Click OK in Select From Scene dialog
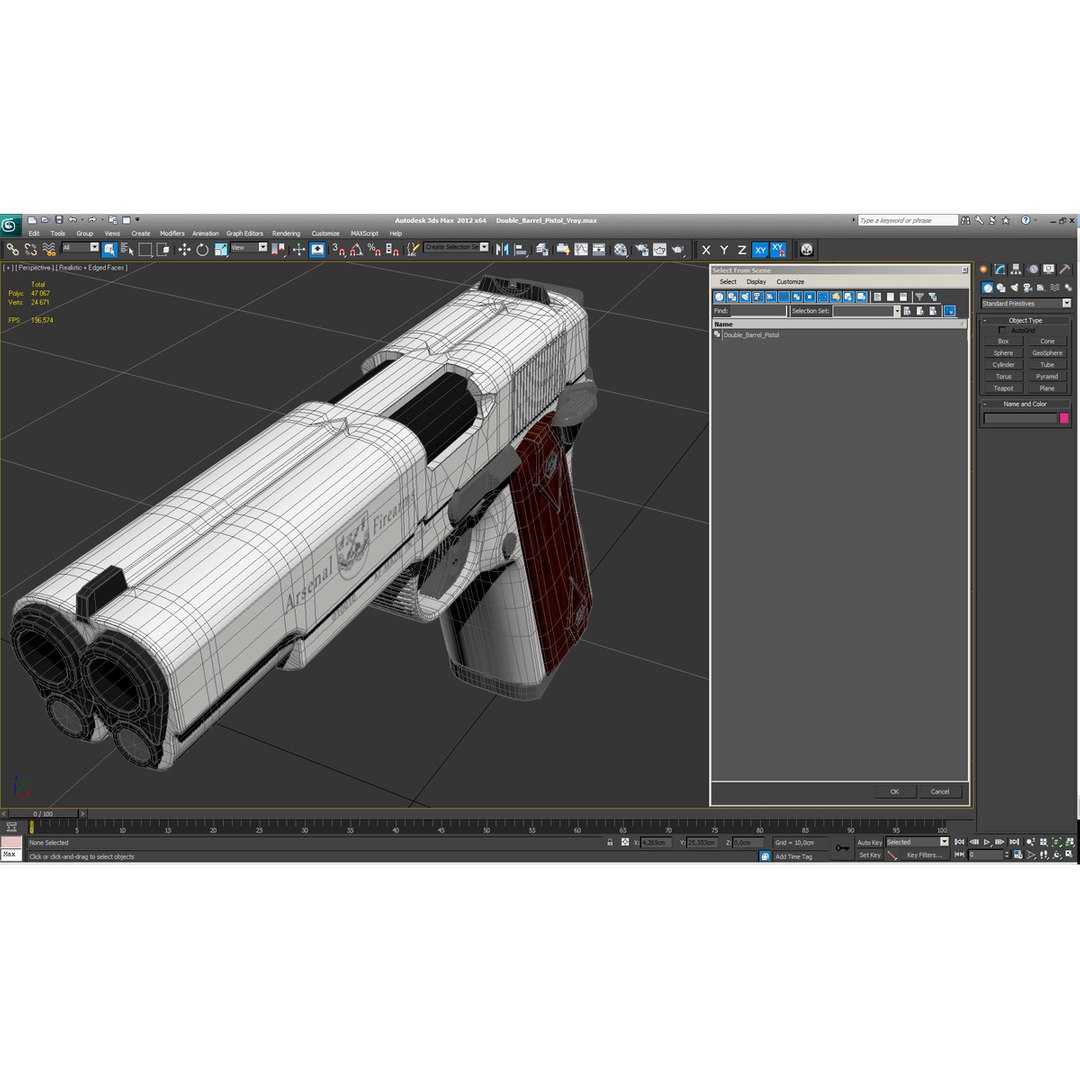Image resolution: width=1080 pixels, height=1080 pixels. pyautogui.click(x=894, y=791)
